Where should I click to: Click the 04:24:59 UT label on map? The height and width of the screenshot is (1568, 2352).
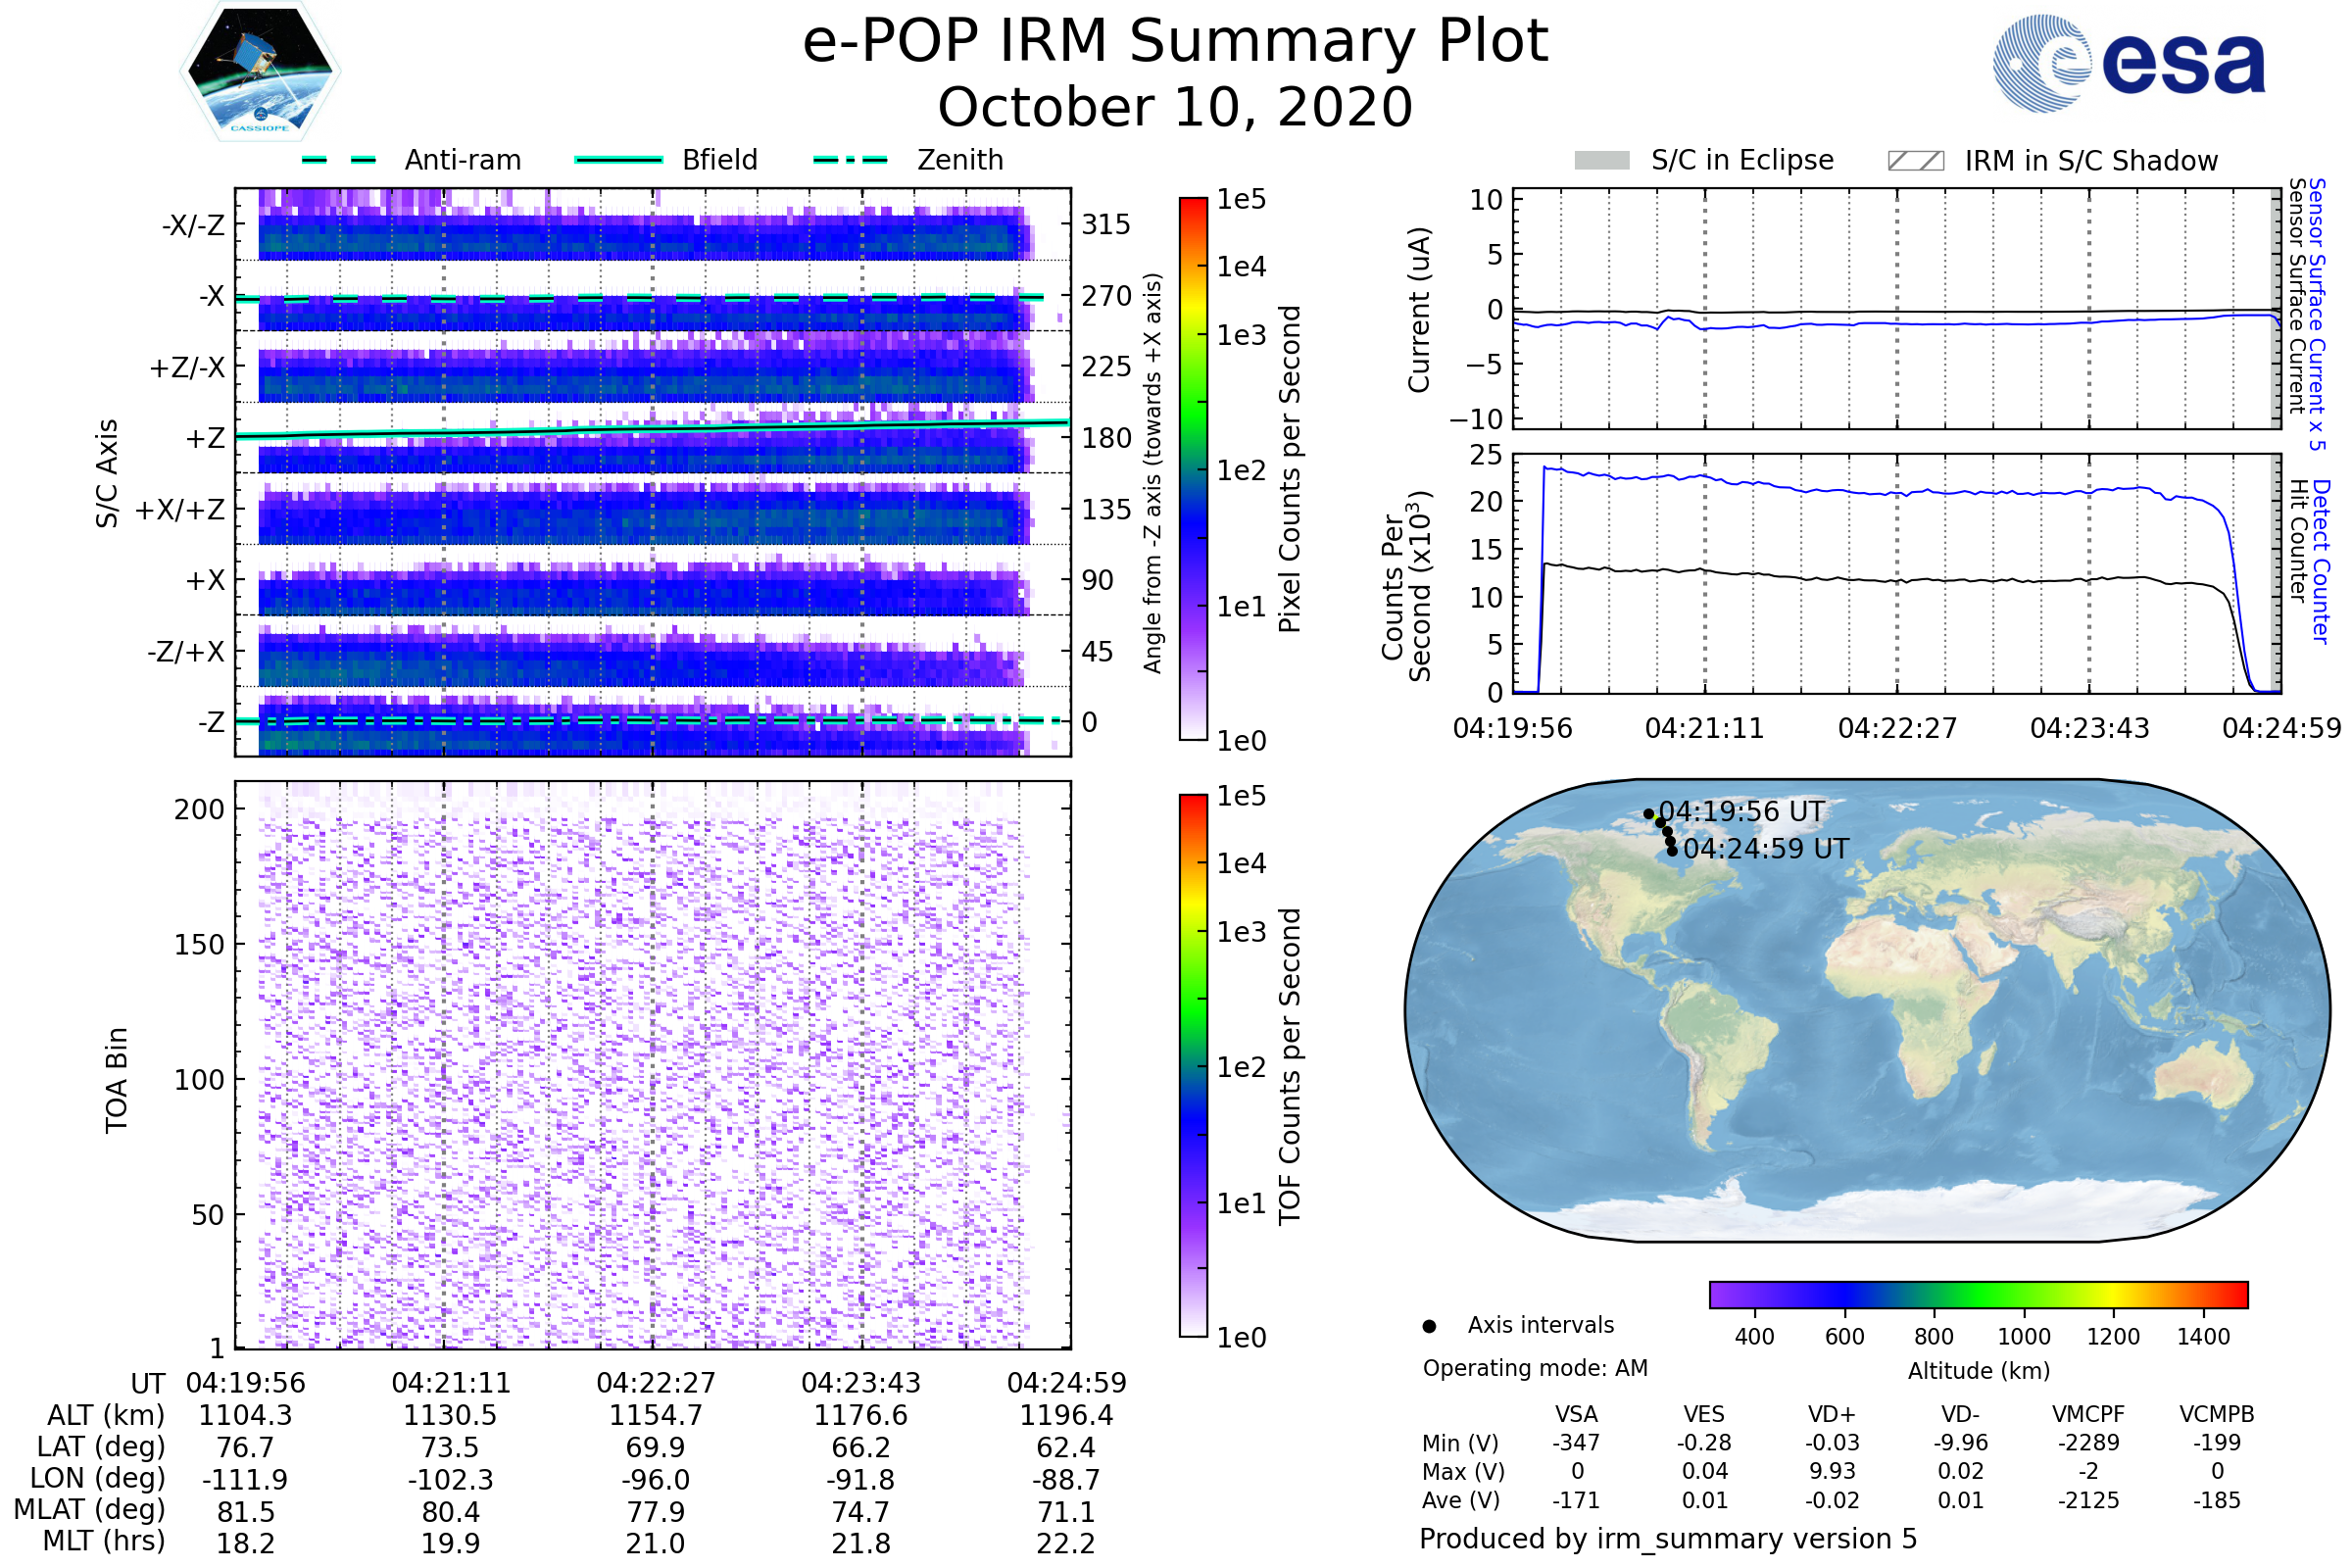coord(1766,849)
